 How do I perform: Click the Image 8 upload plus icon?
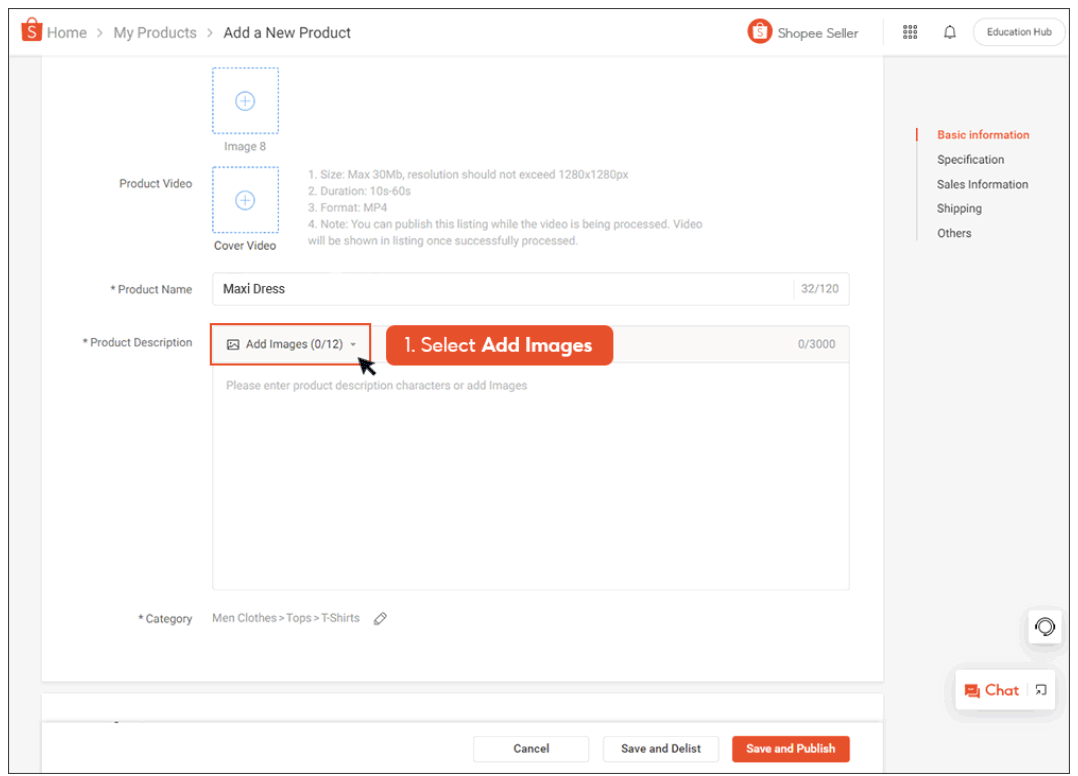245,99
